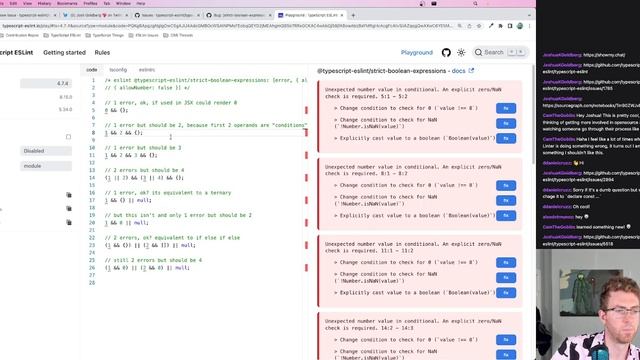Screen dimensions: 640x360
Task: Open the Rules nav link
Action: [x=102, y=52]
